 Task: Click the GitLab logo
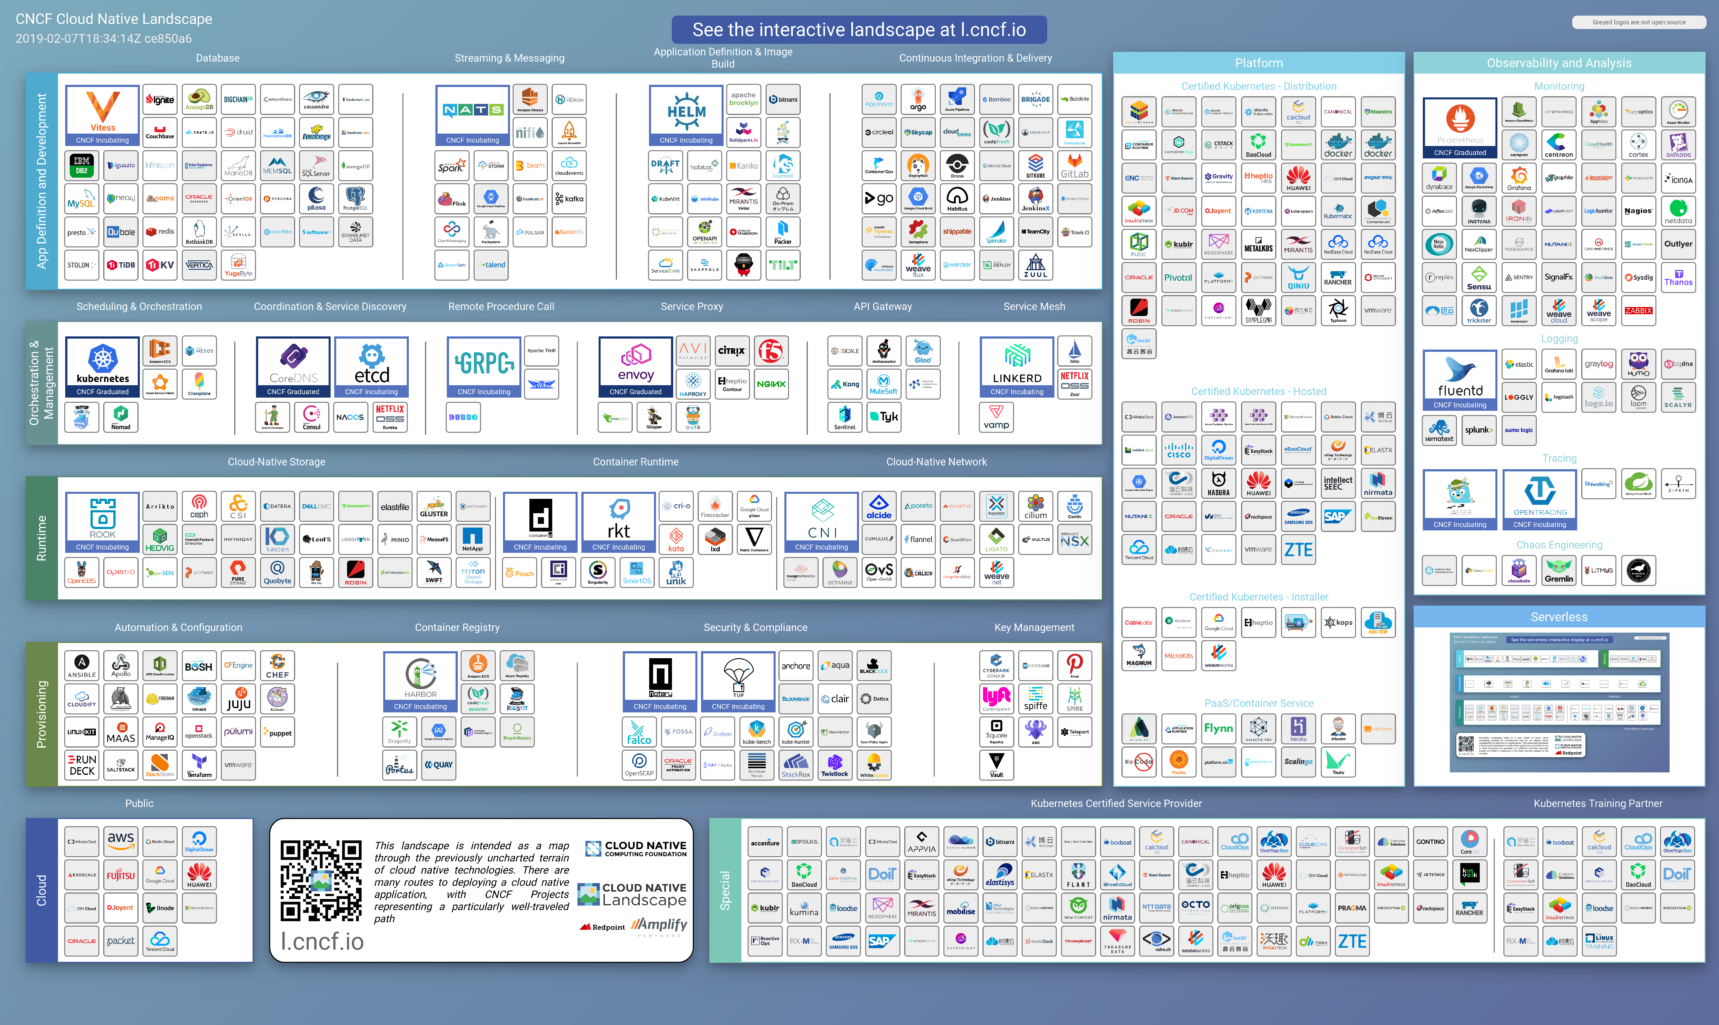point(1075,166)
